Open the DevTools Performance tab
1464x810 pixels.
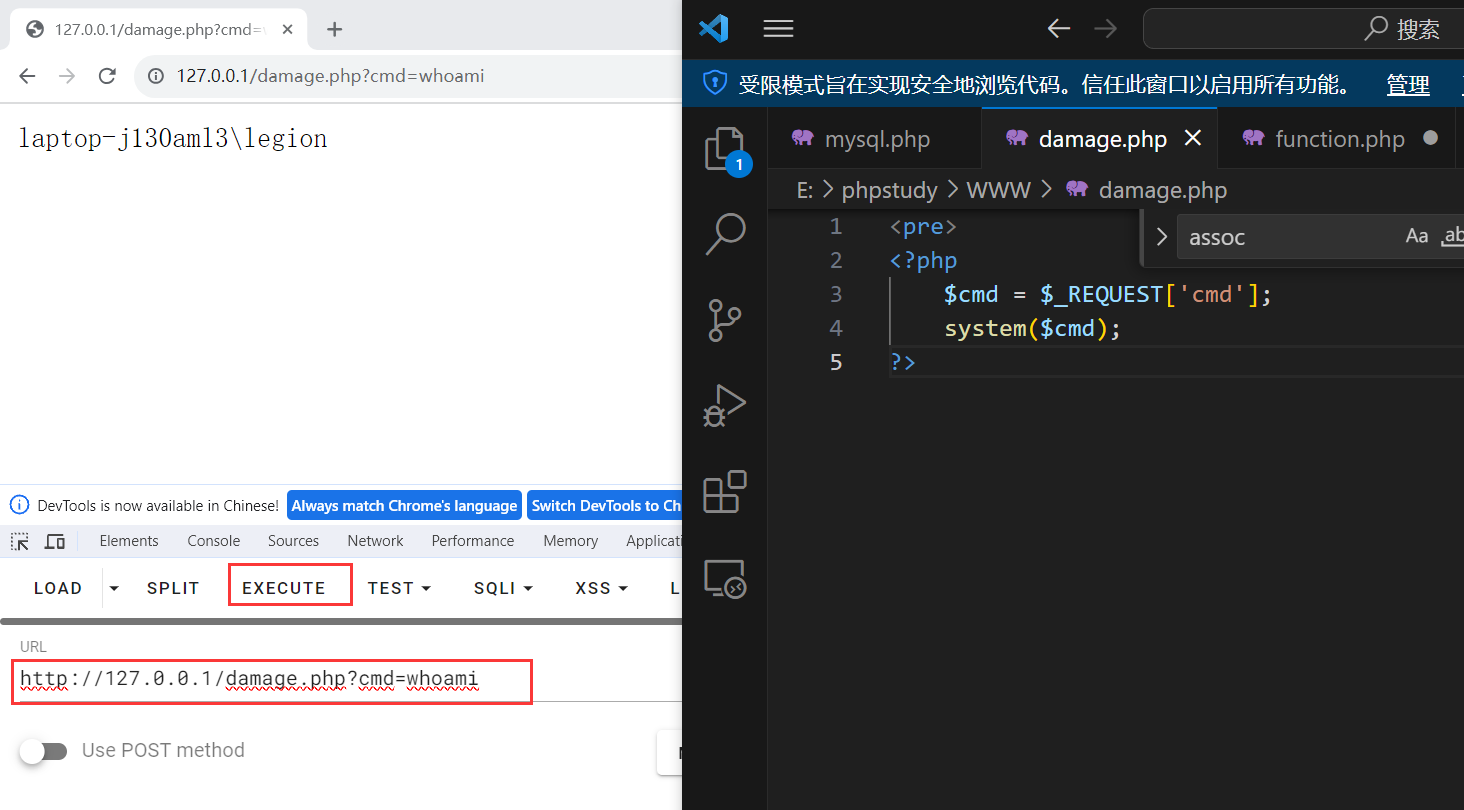pos(473,541)
